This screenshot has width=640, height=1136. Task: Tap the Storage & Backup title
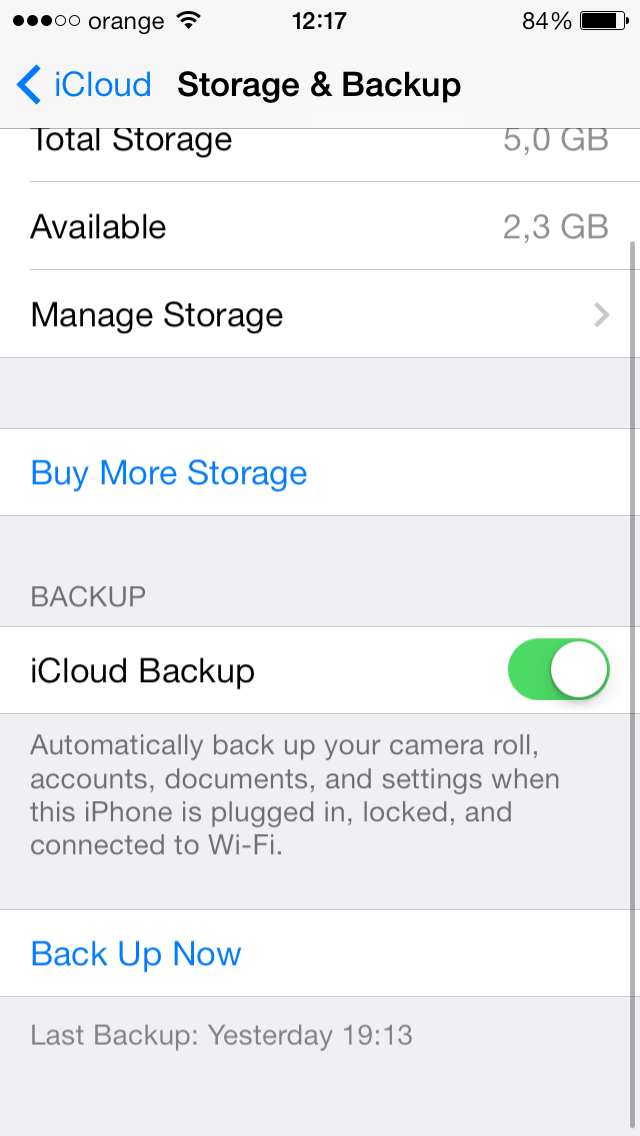click(x=319, y=85)
